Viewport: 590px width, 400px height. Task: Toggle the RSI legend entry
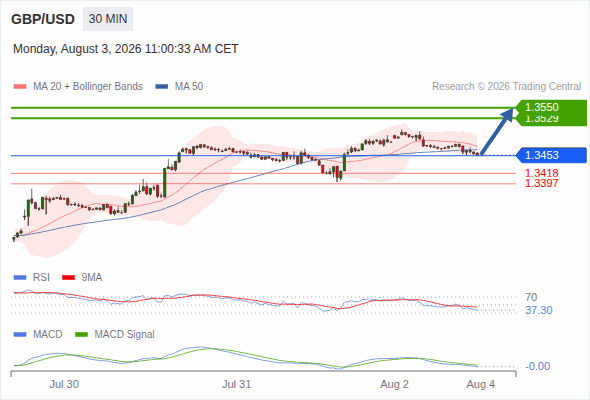32,277
